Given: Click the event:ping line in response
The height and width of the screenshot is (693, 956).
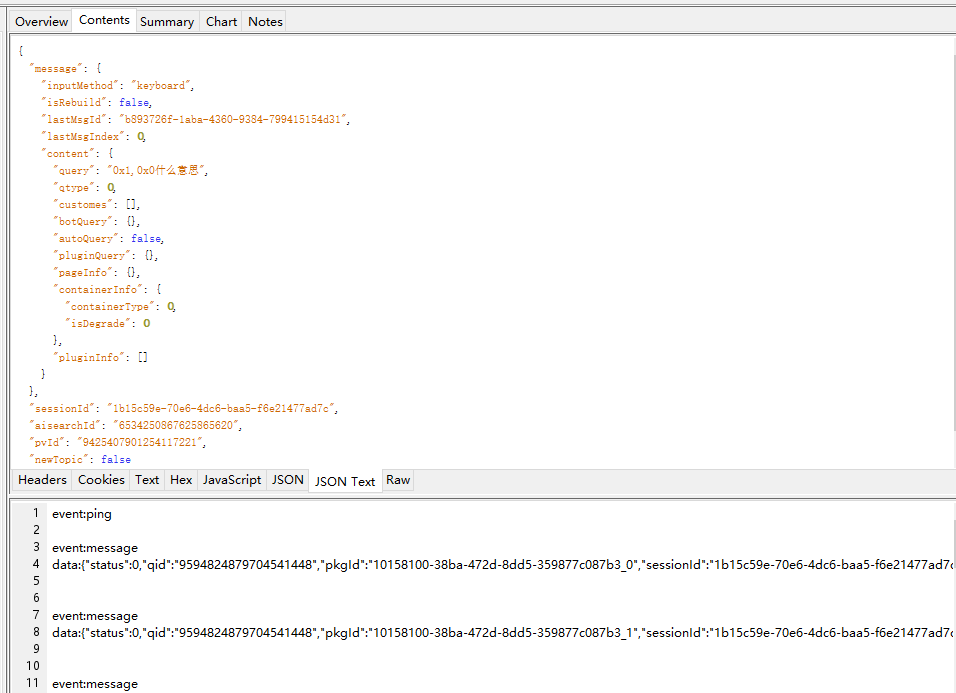Looking at the screenshot, I should pos(82,514).
